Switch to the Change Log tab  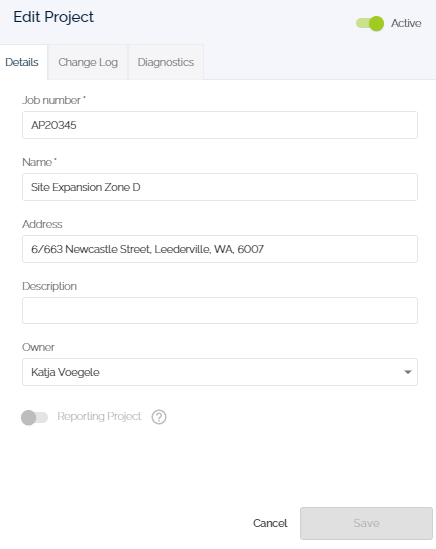point(88,62)
